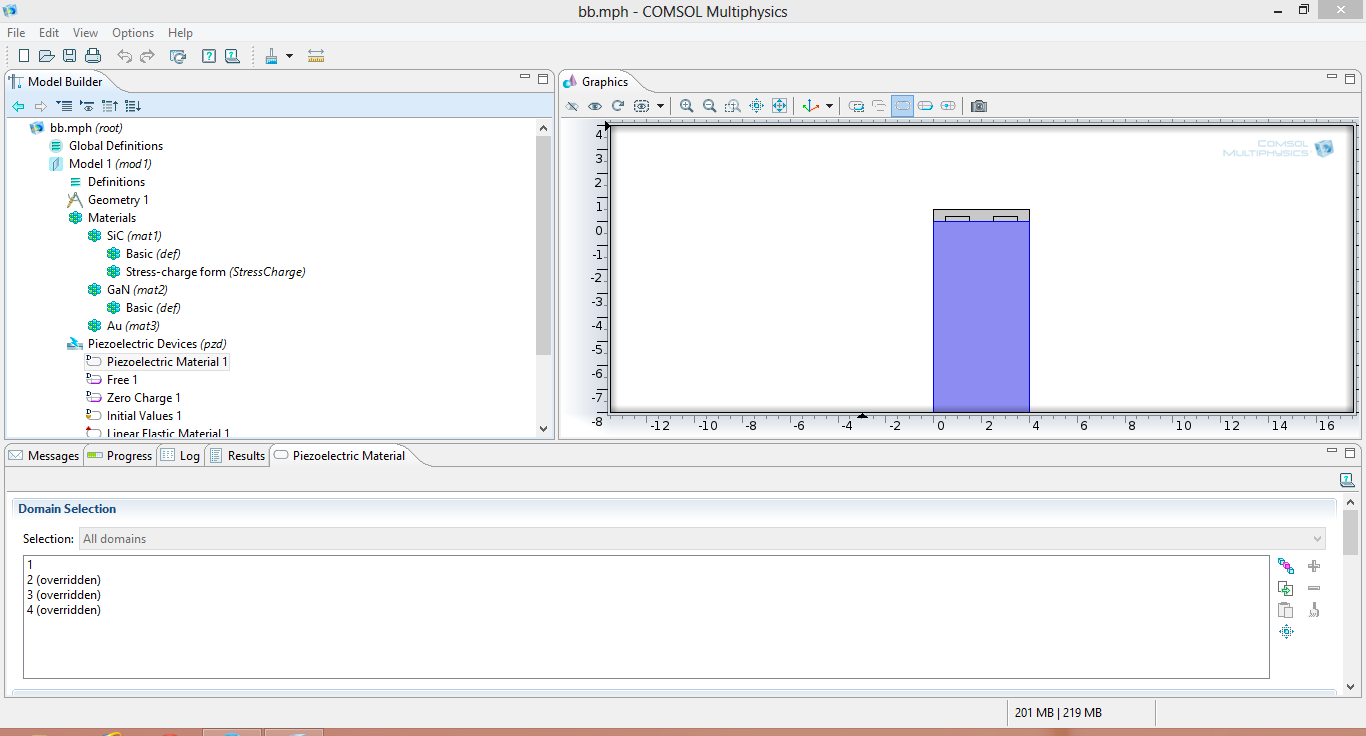Open the axis view orientation dropdown arrow
This screenshot has width=1366, height=736.
coord(829,106)
